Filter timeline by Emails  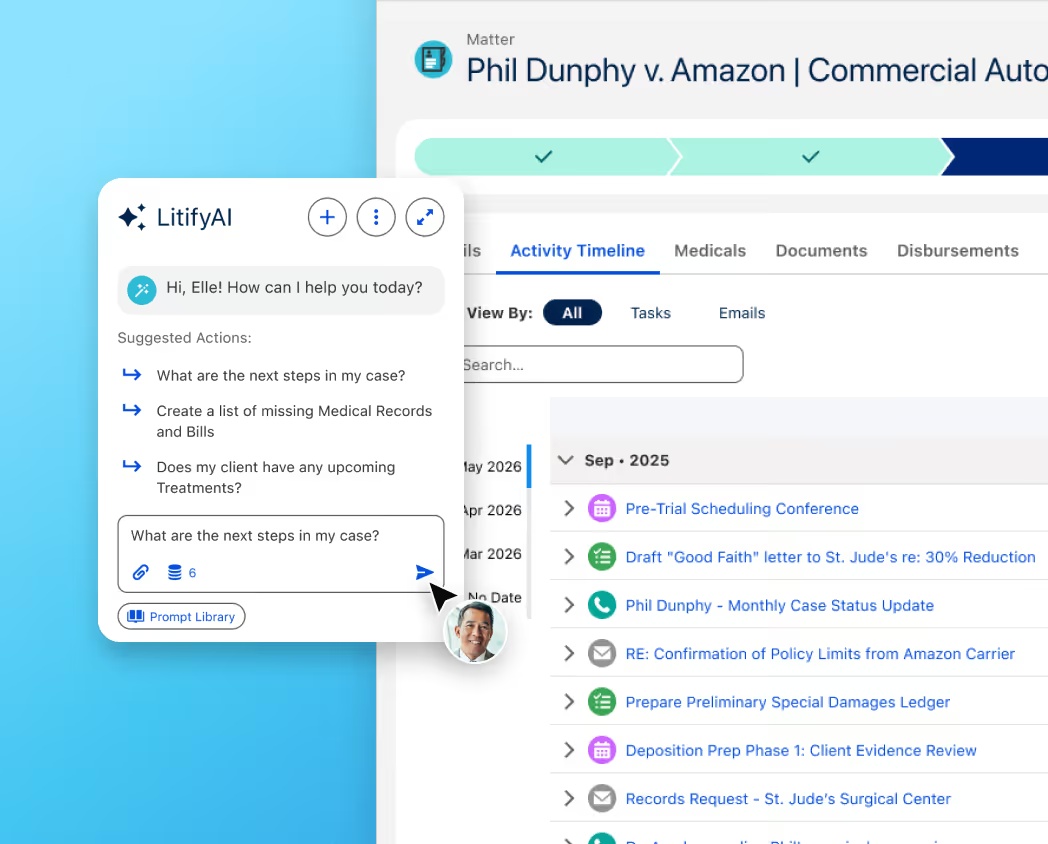click(x=742, y=313)
